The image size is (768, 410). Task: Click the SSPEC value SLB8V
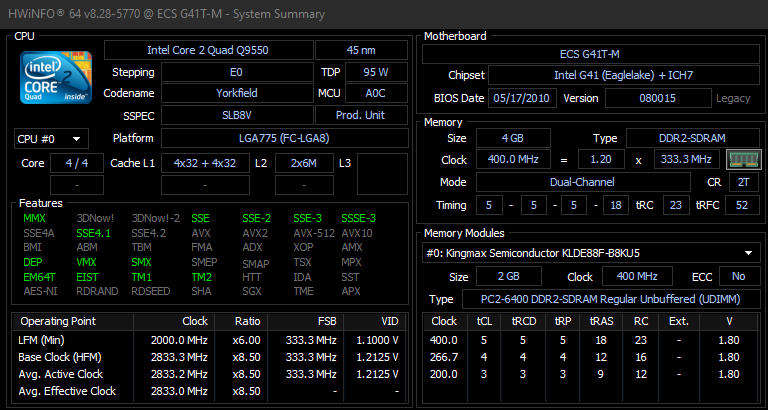pos(237,116)
